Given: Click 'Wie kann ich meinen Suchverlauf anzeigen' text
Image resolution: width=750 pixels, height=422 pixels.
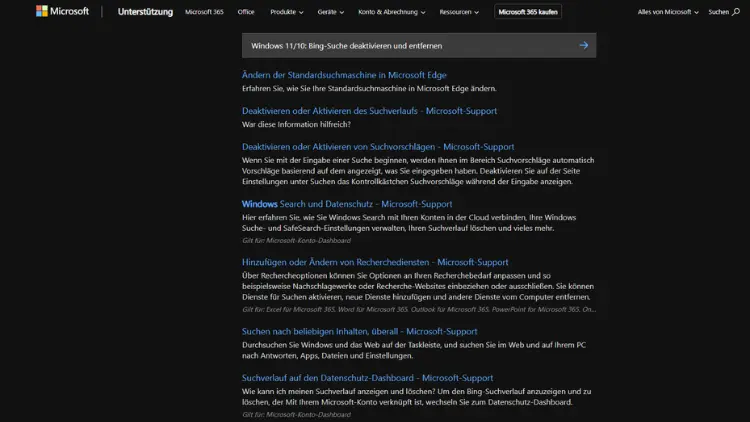Looking at the screenshot, I should [416, 397].
